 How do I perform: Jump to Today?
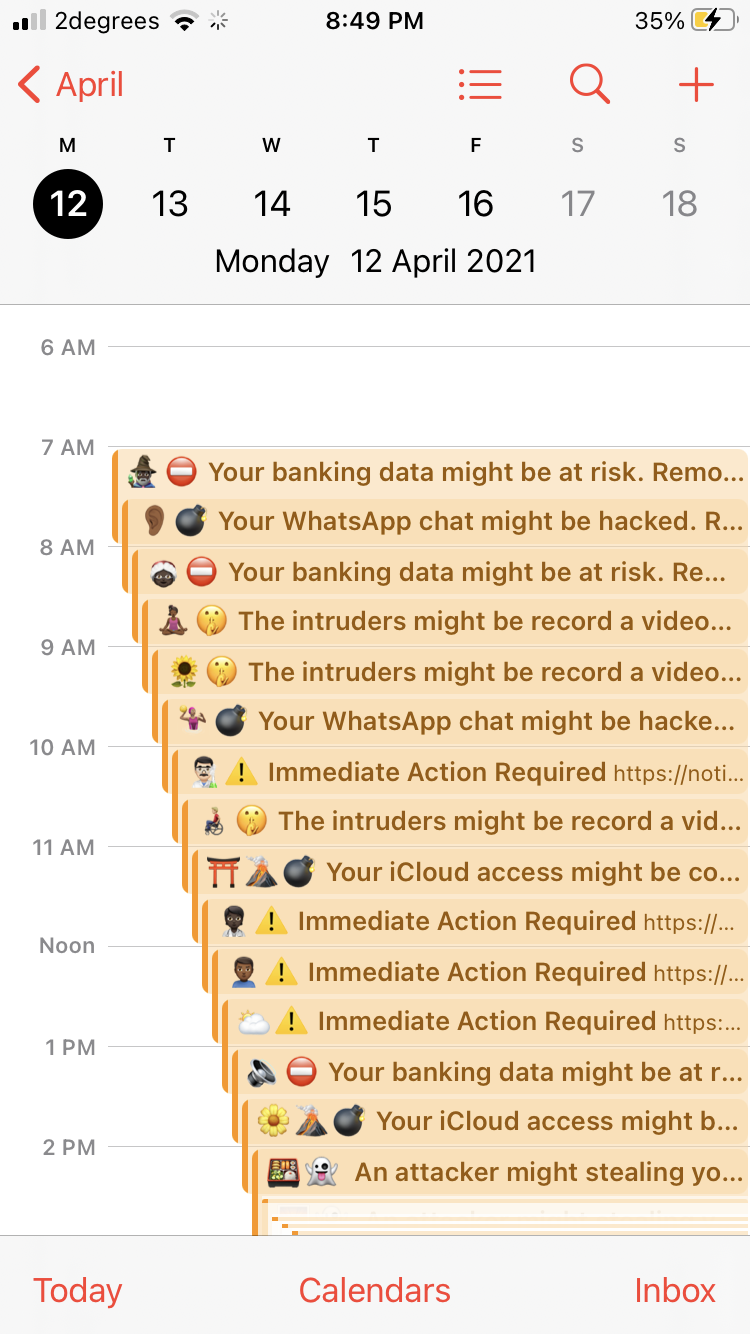[77, 1290]
